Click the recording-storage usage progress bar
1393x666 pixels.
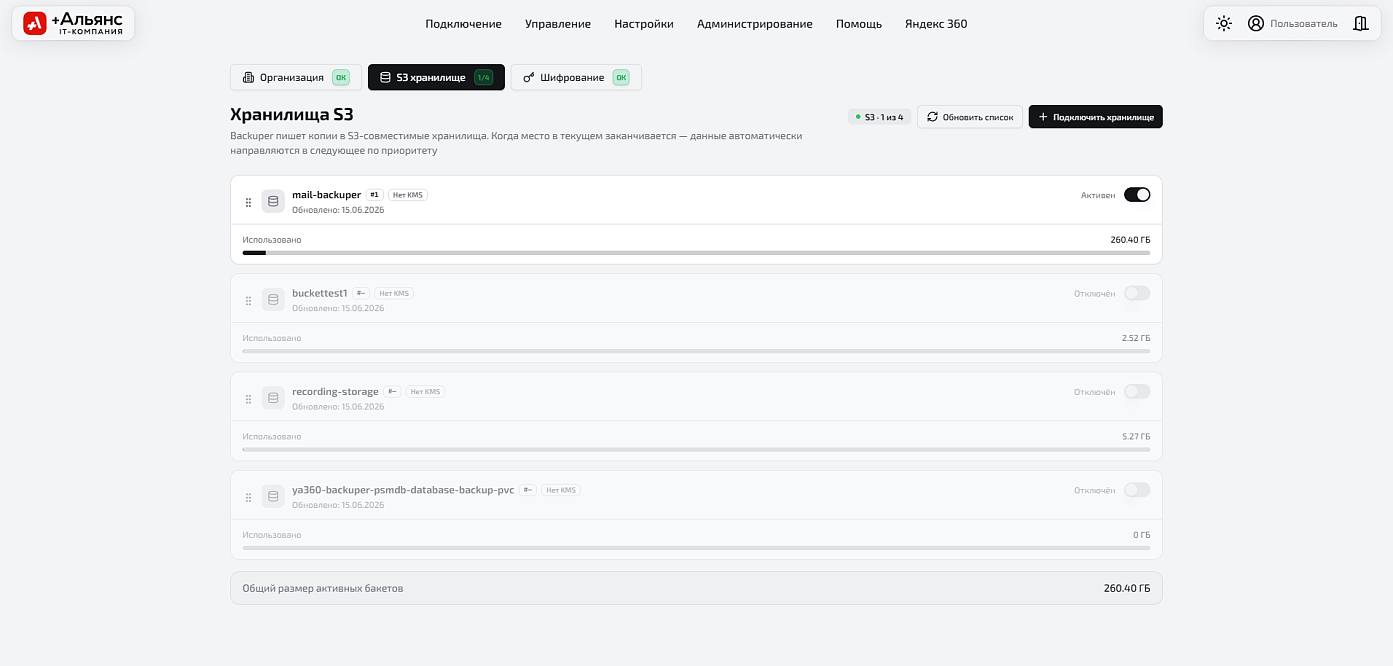coord(696,450)
